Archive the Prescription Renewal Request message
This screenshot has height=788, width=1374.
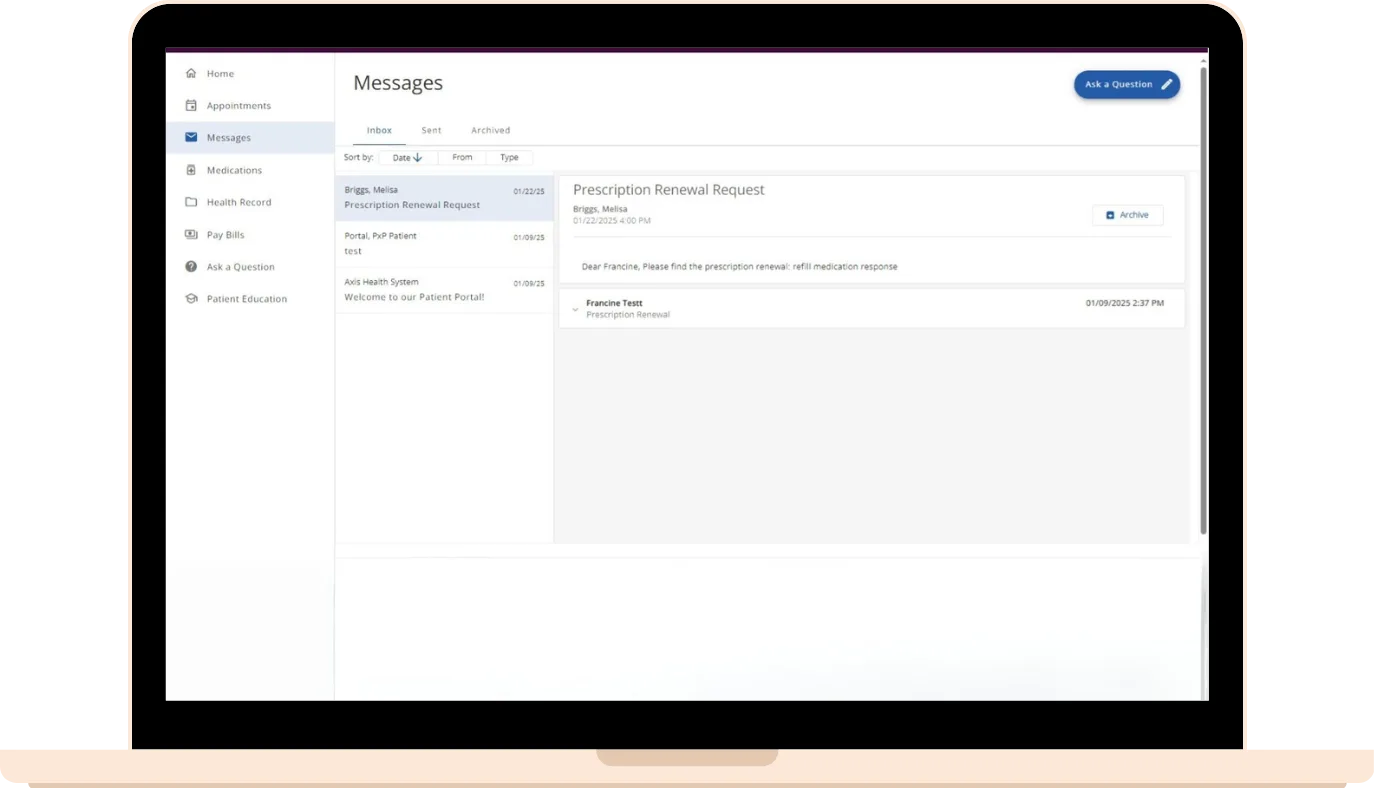point(1127,215)
